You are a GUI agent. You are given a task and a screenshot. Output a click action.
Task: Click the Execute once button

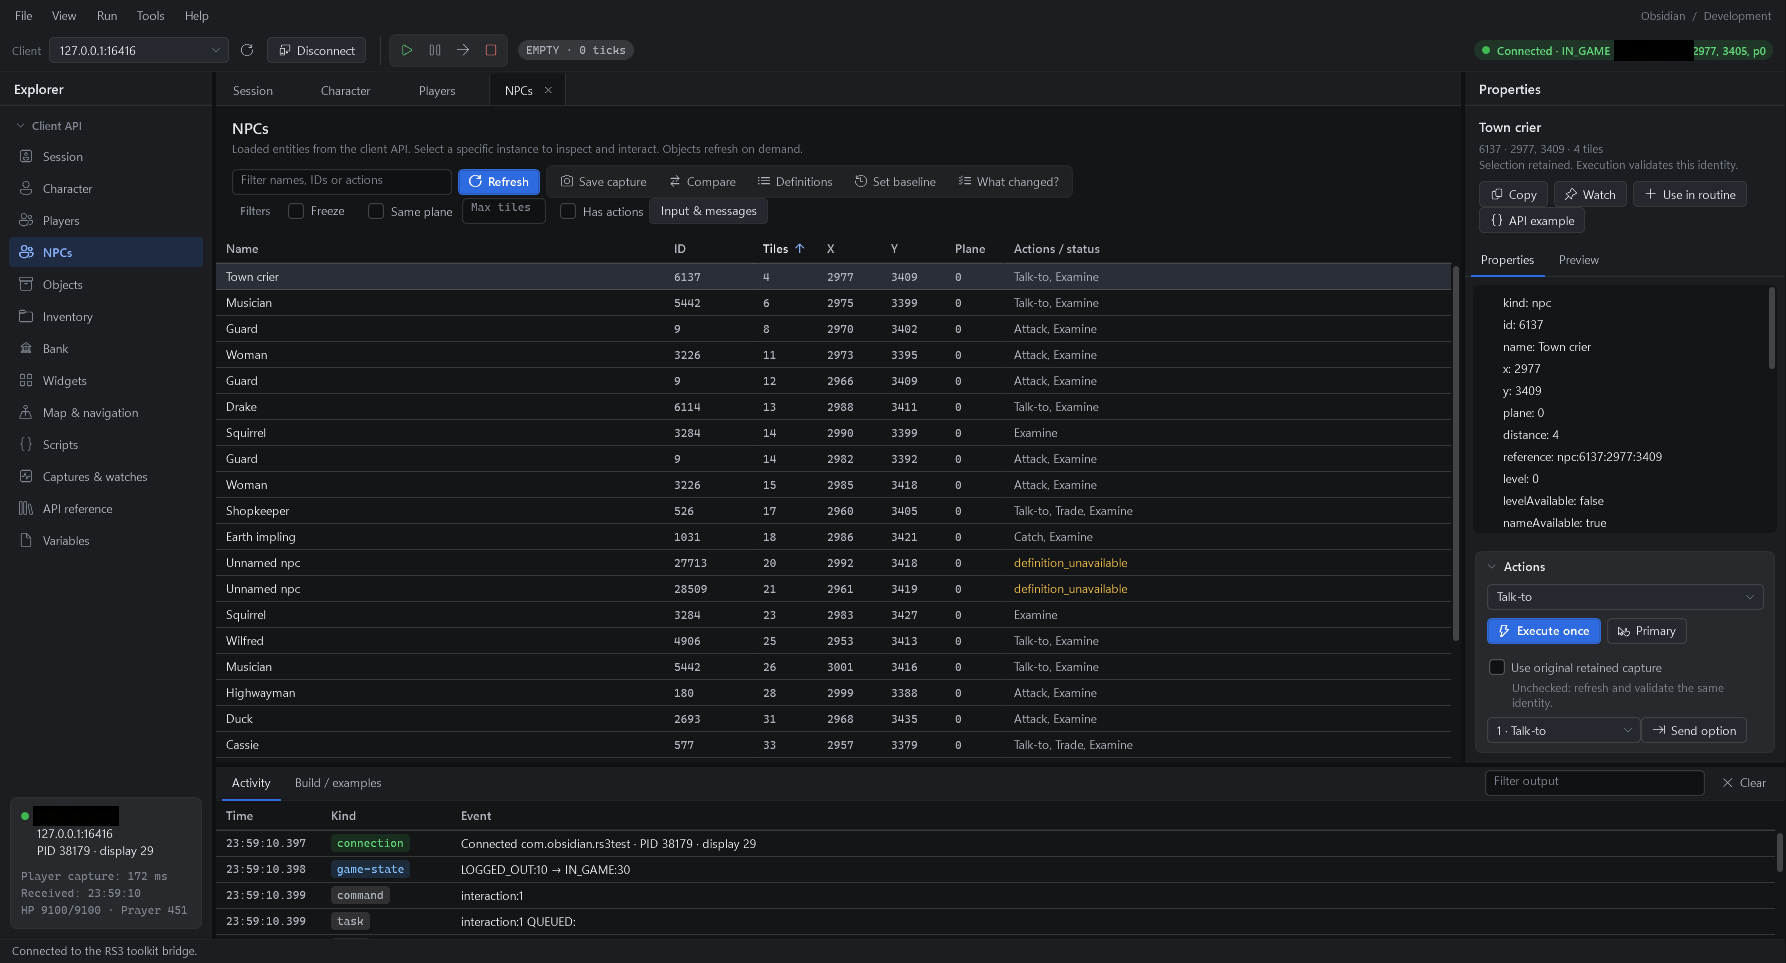[1543, 631]
